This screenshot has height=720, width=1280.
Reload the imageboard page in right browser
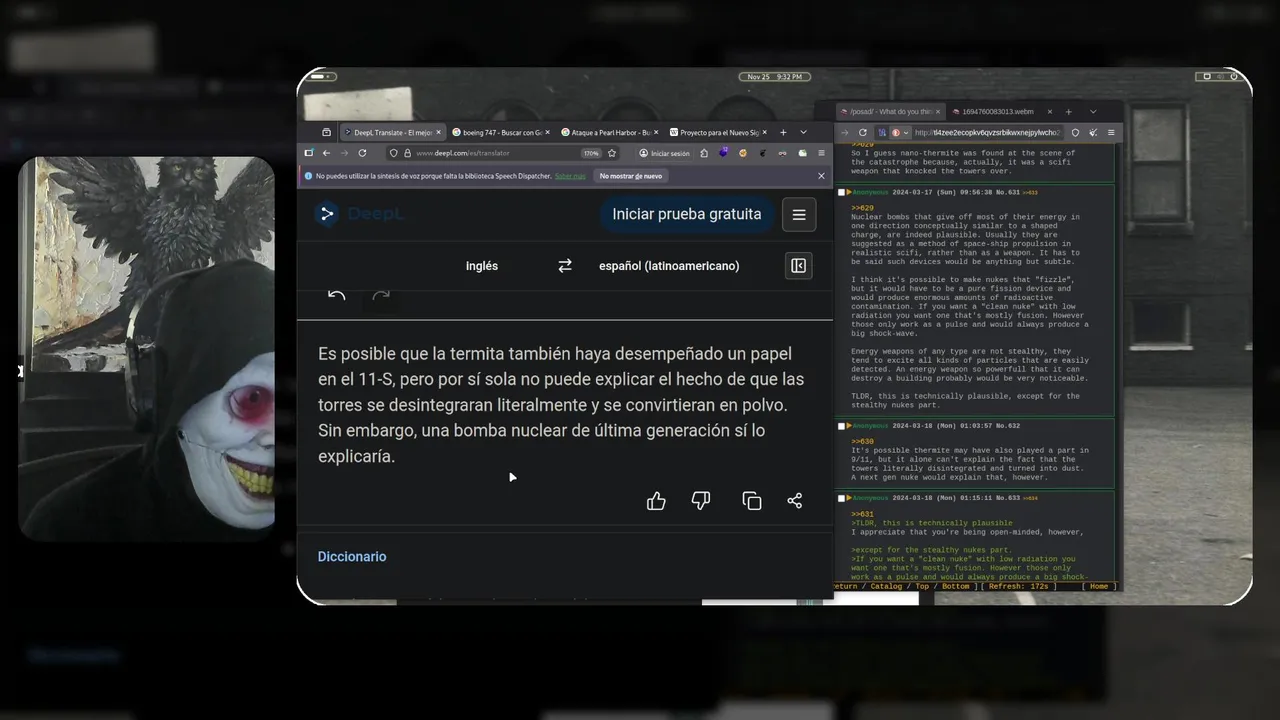coord(863,132)
